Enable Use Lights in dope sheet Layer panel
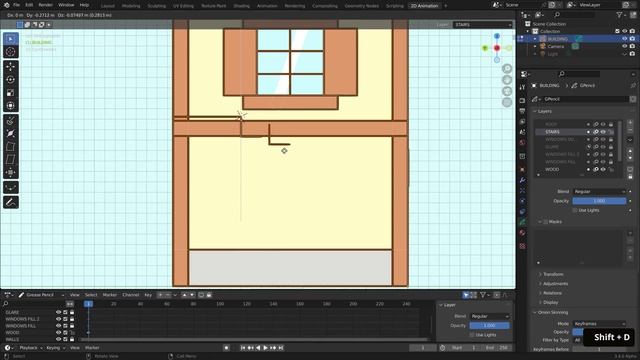 tap(472, 335)
